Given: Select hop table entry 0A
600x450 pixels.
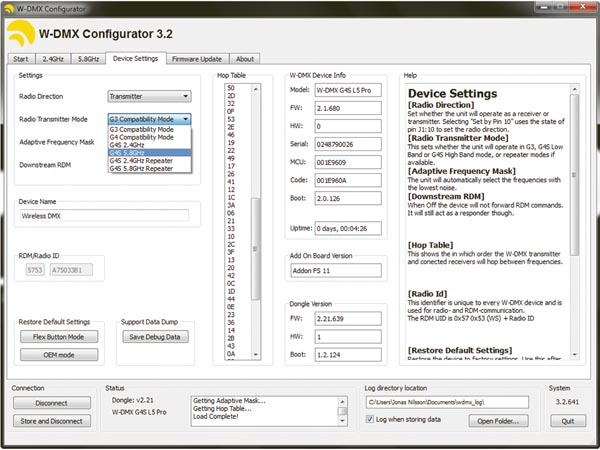Looking at the screenshot, I should tap(231, 354).
